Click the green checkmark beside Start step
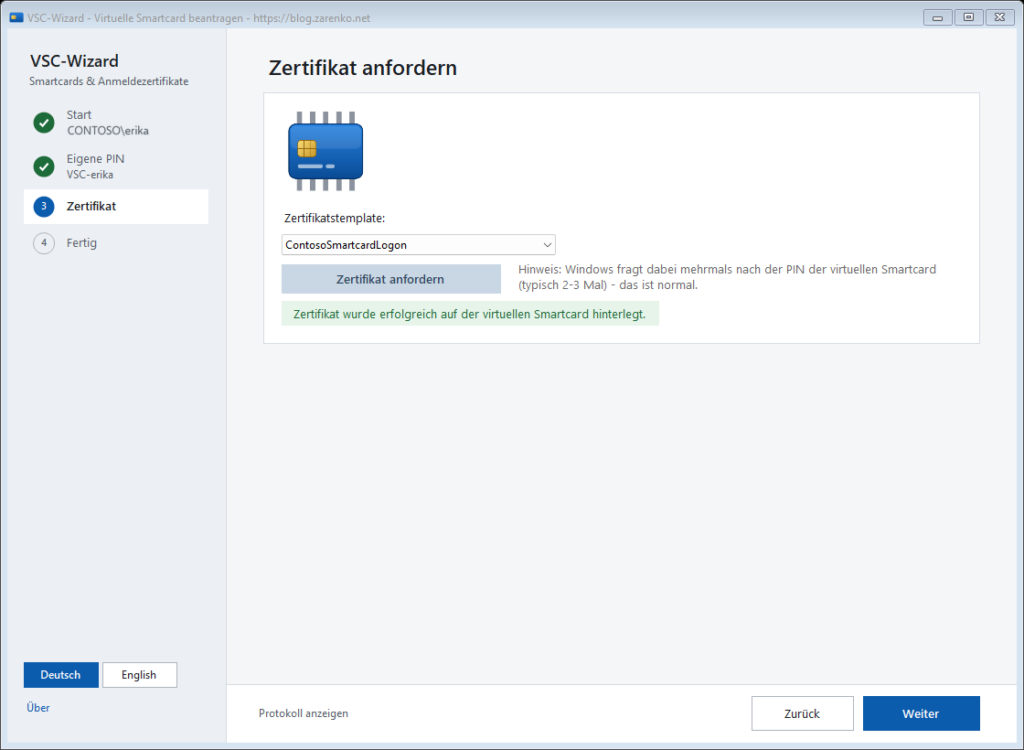This screenshot has width=1024, height=750. [44, 122]
